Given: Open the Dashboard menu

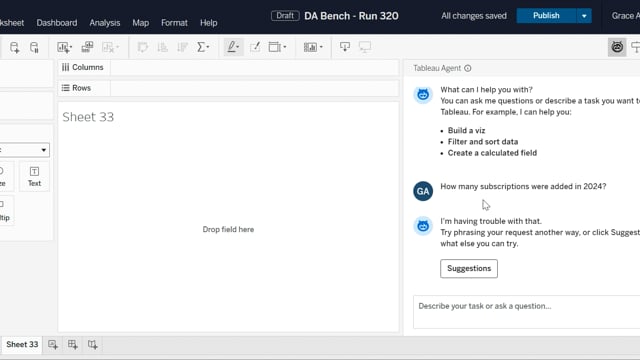Looking at the screenshot, I should click(x=57, y=23).
